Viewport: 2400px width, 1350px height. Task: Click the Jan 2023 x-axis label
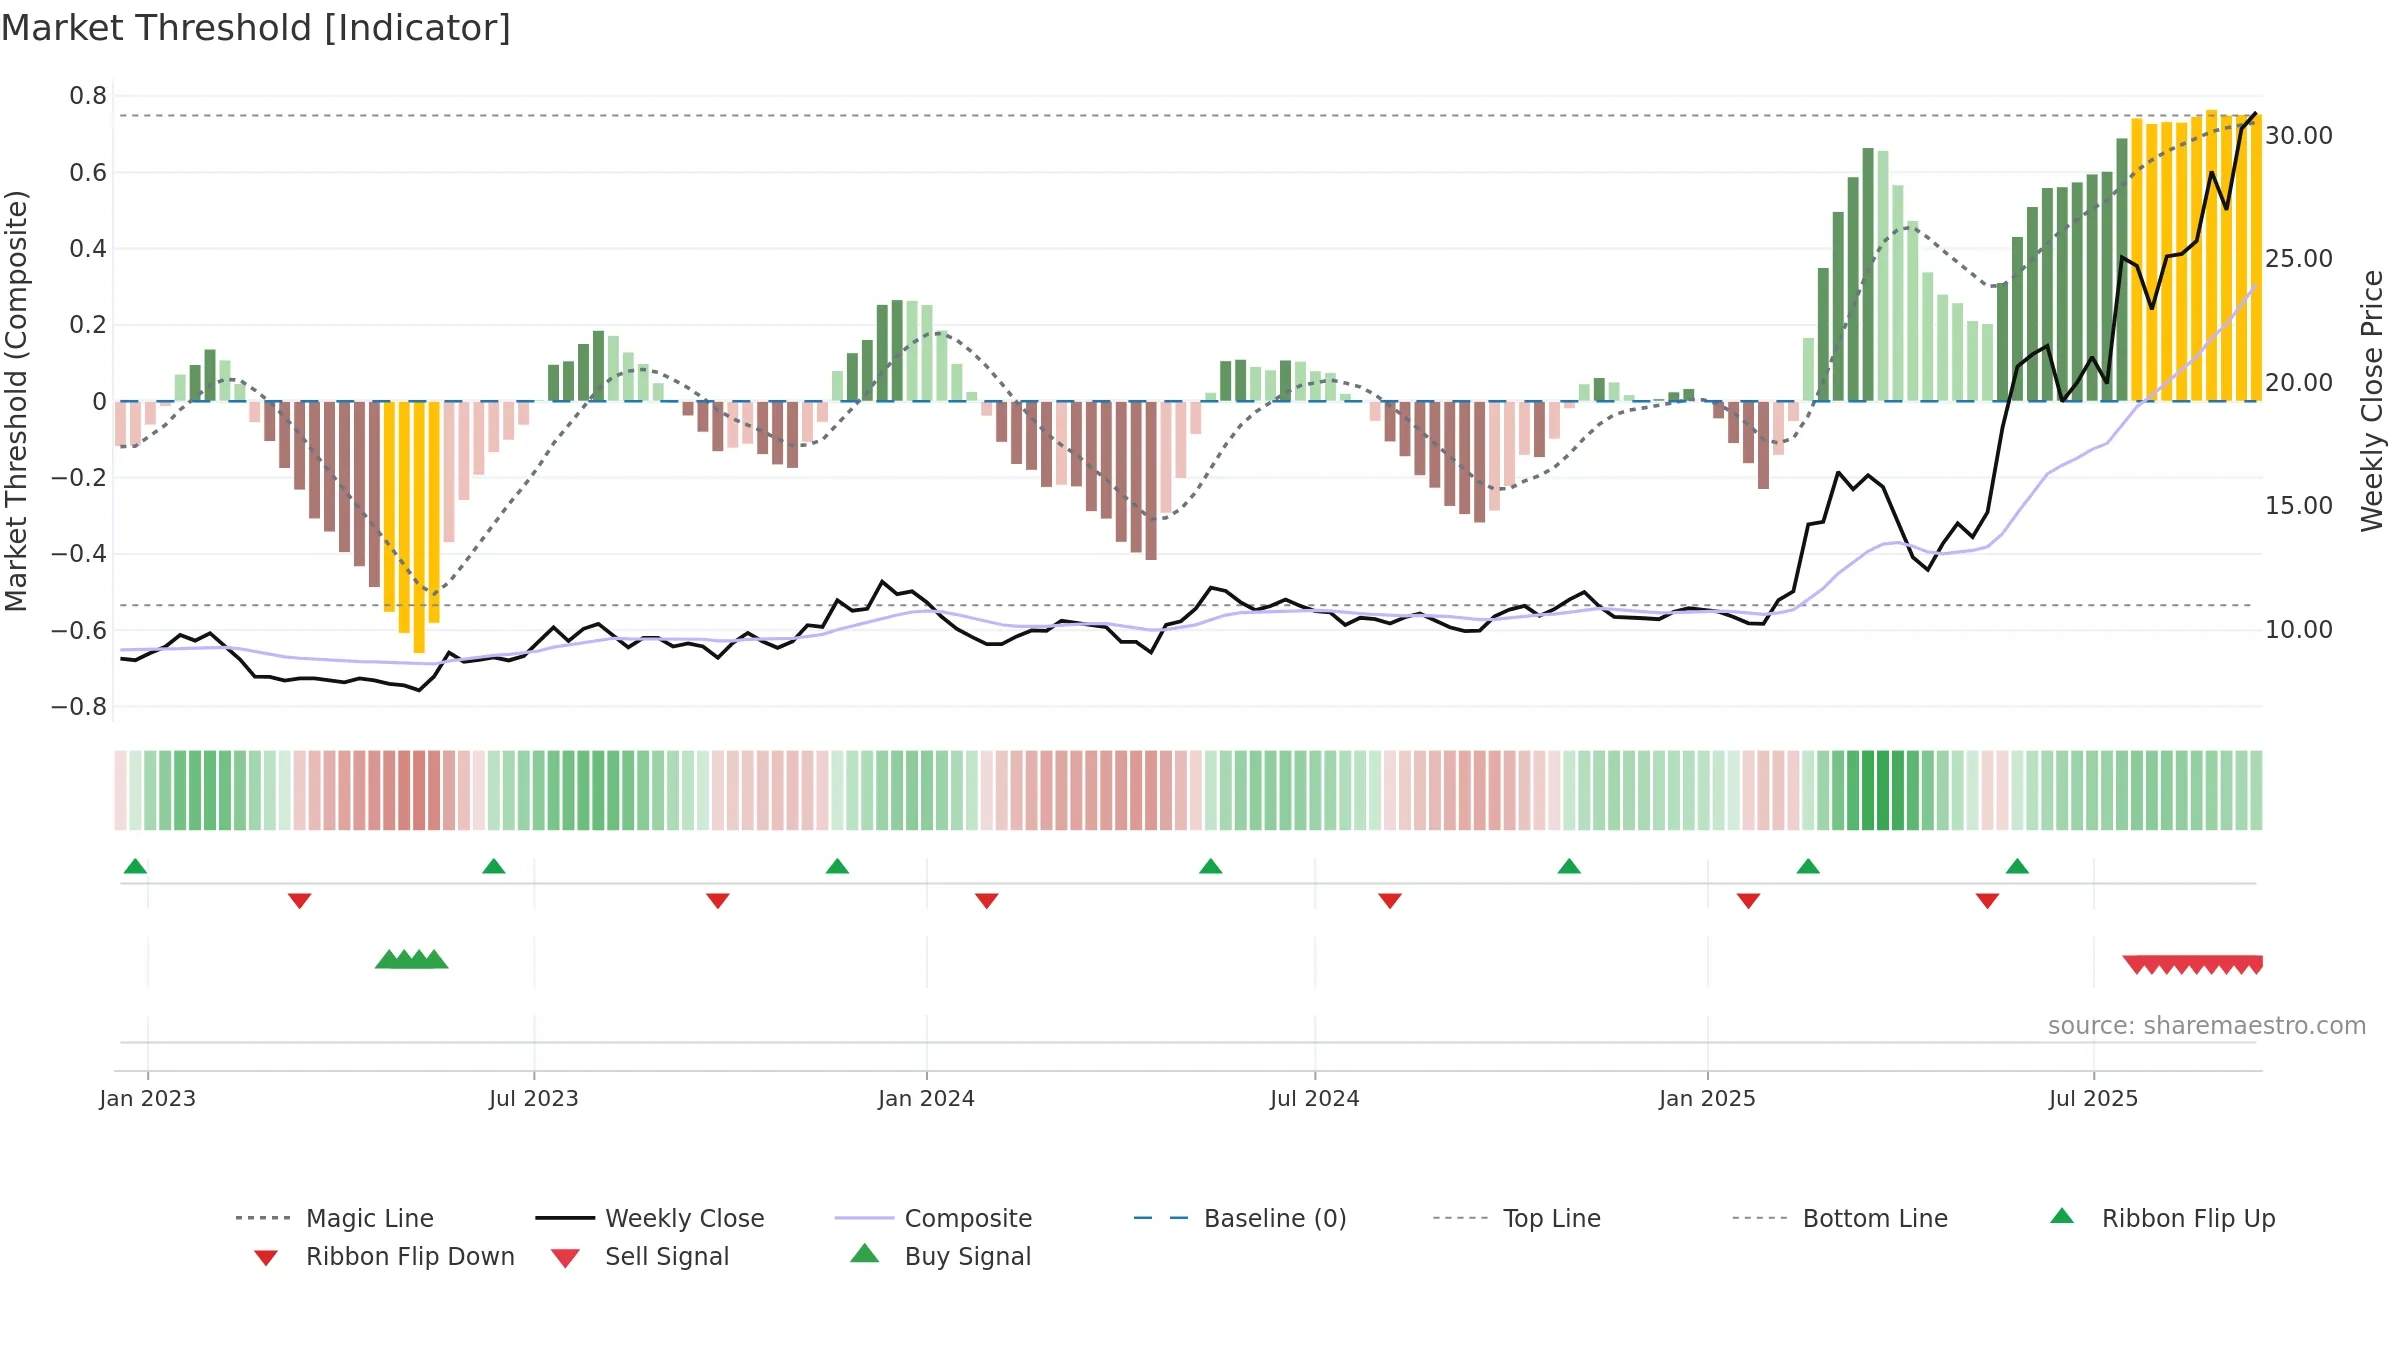tap(148, 1098)
